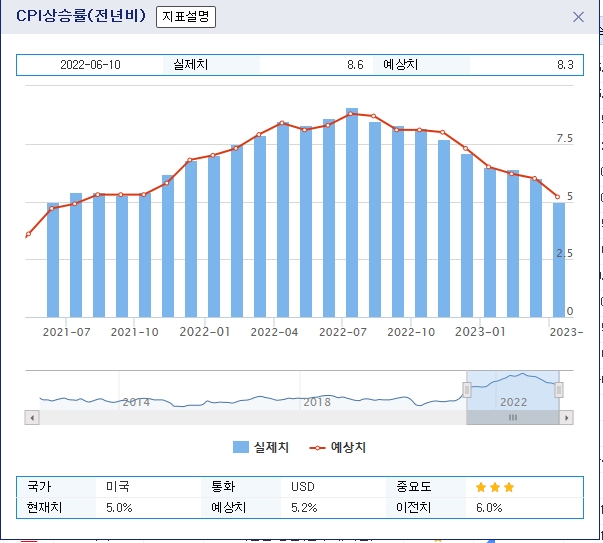The width and height of the screenshot is (603, 543).
Task: Click the first 예상치 marker at chart's left edge
Action: tap(28, 234)
